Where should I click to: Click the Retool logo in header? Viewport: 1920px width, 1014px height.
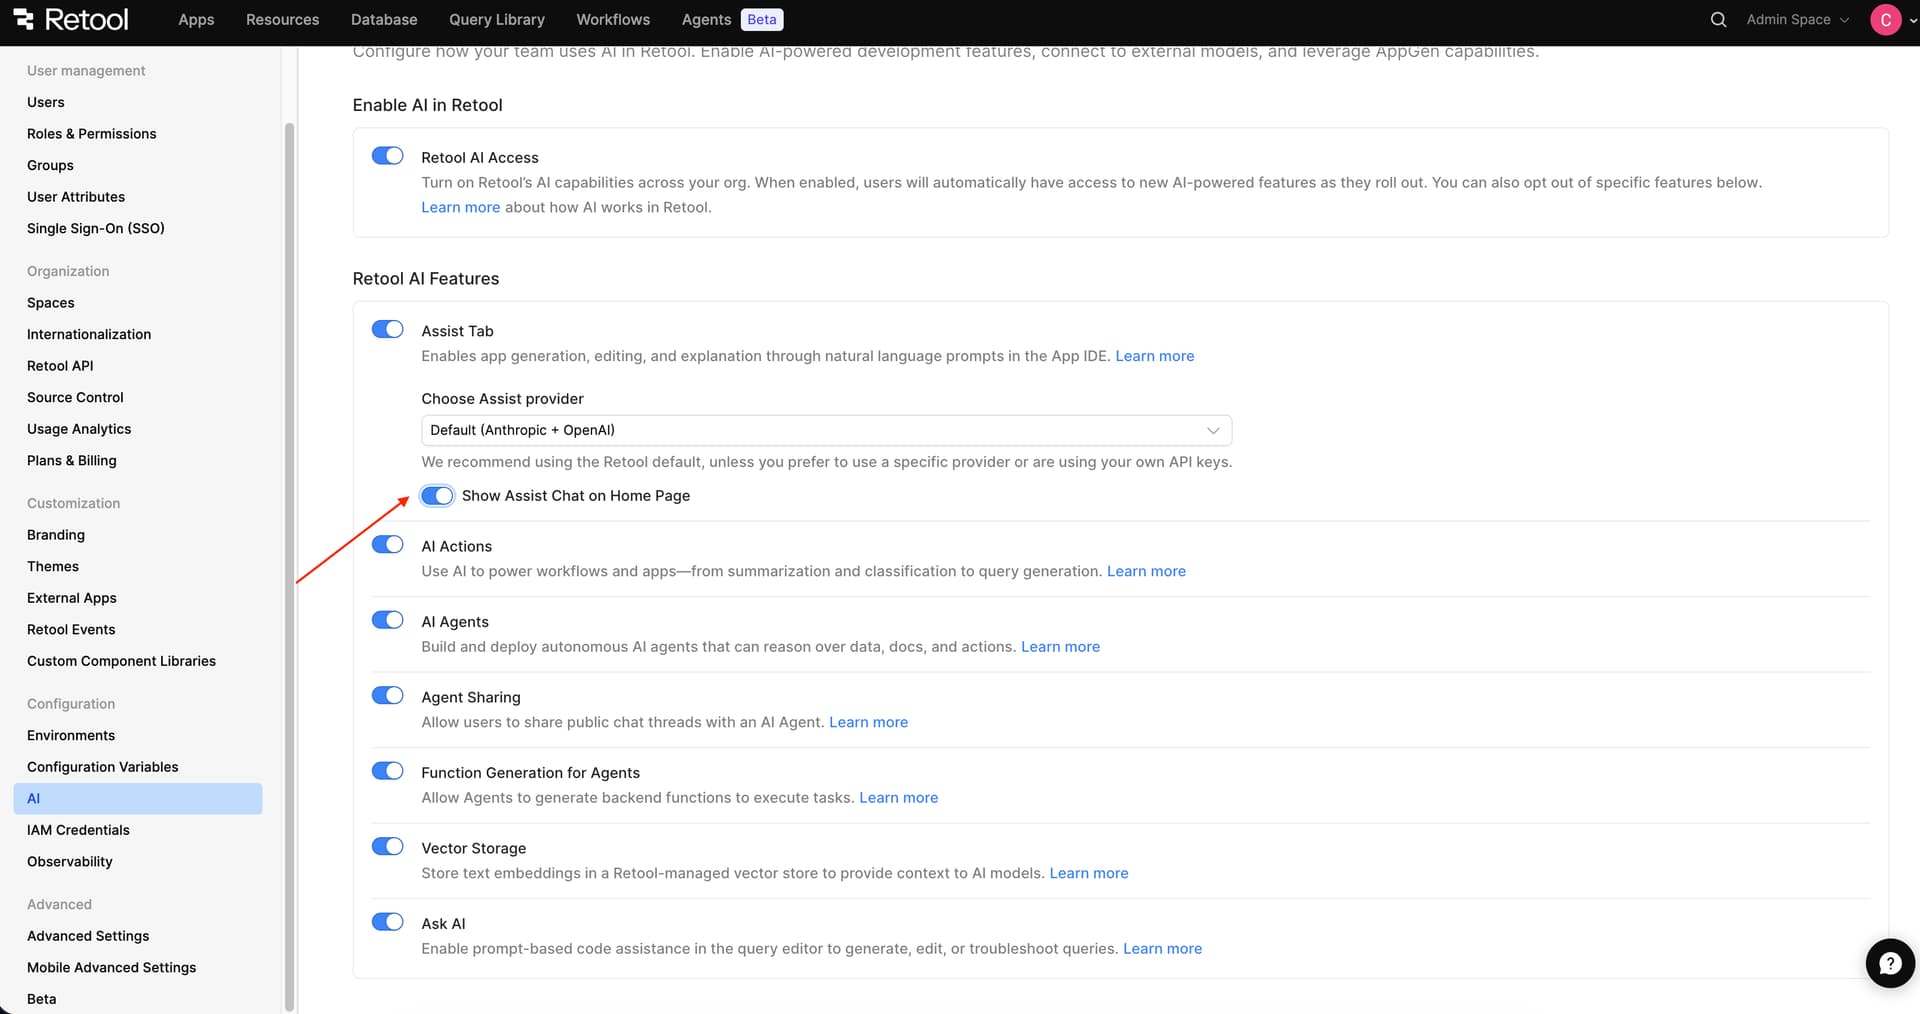click(x=70, y=19)
